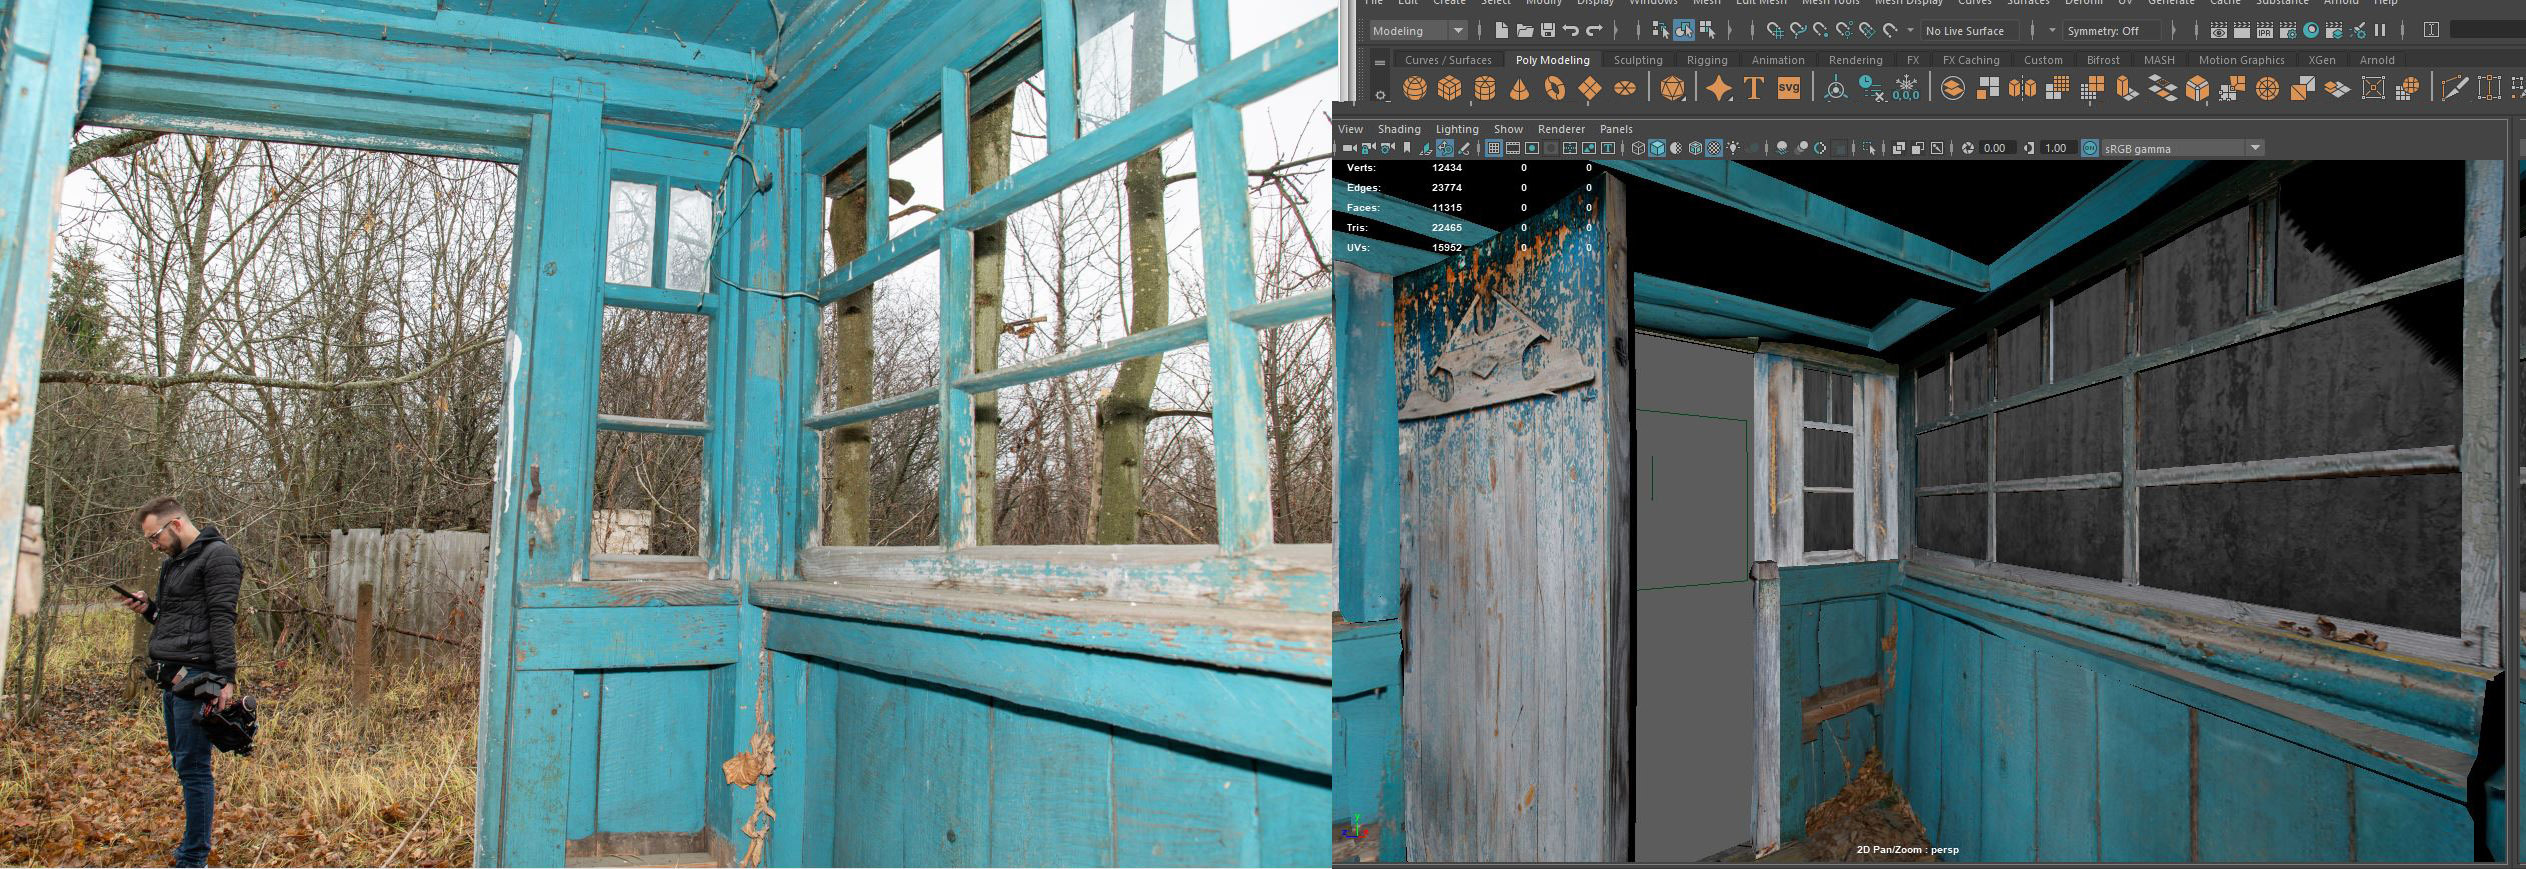Click the New Scene page icon
The image size is (2526, 869).
tap(1501, 30)
